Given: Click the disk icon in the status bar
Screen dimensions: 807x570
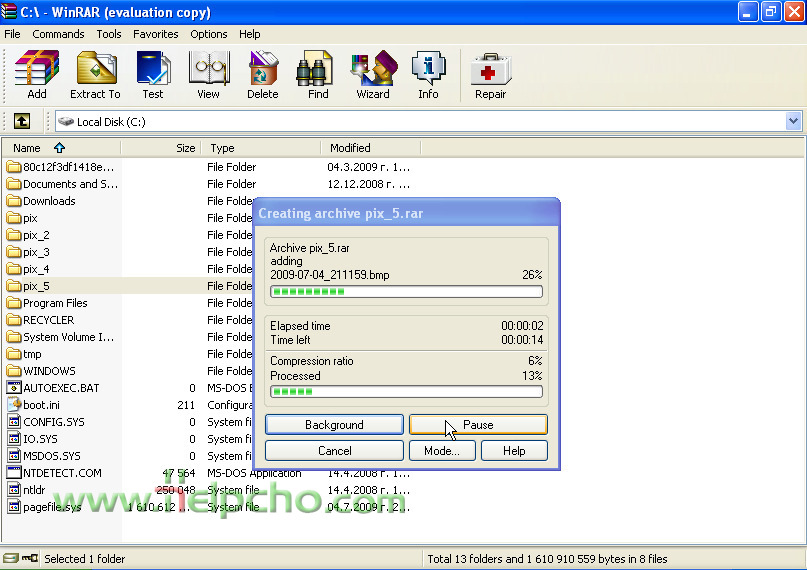Looking at the screenshot, I should pyautogui.click(x=10, y=558).
